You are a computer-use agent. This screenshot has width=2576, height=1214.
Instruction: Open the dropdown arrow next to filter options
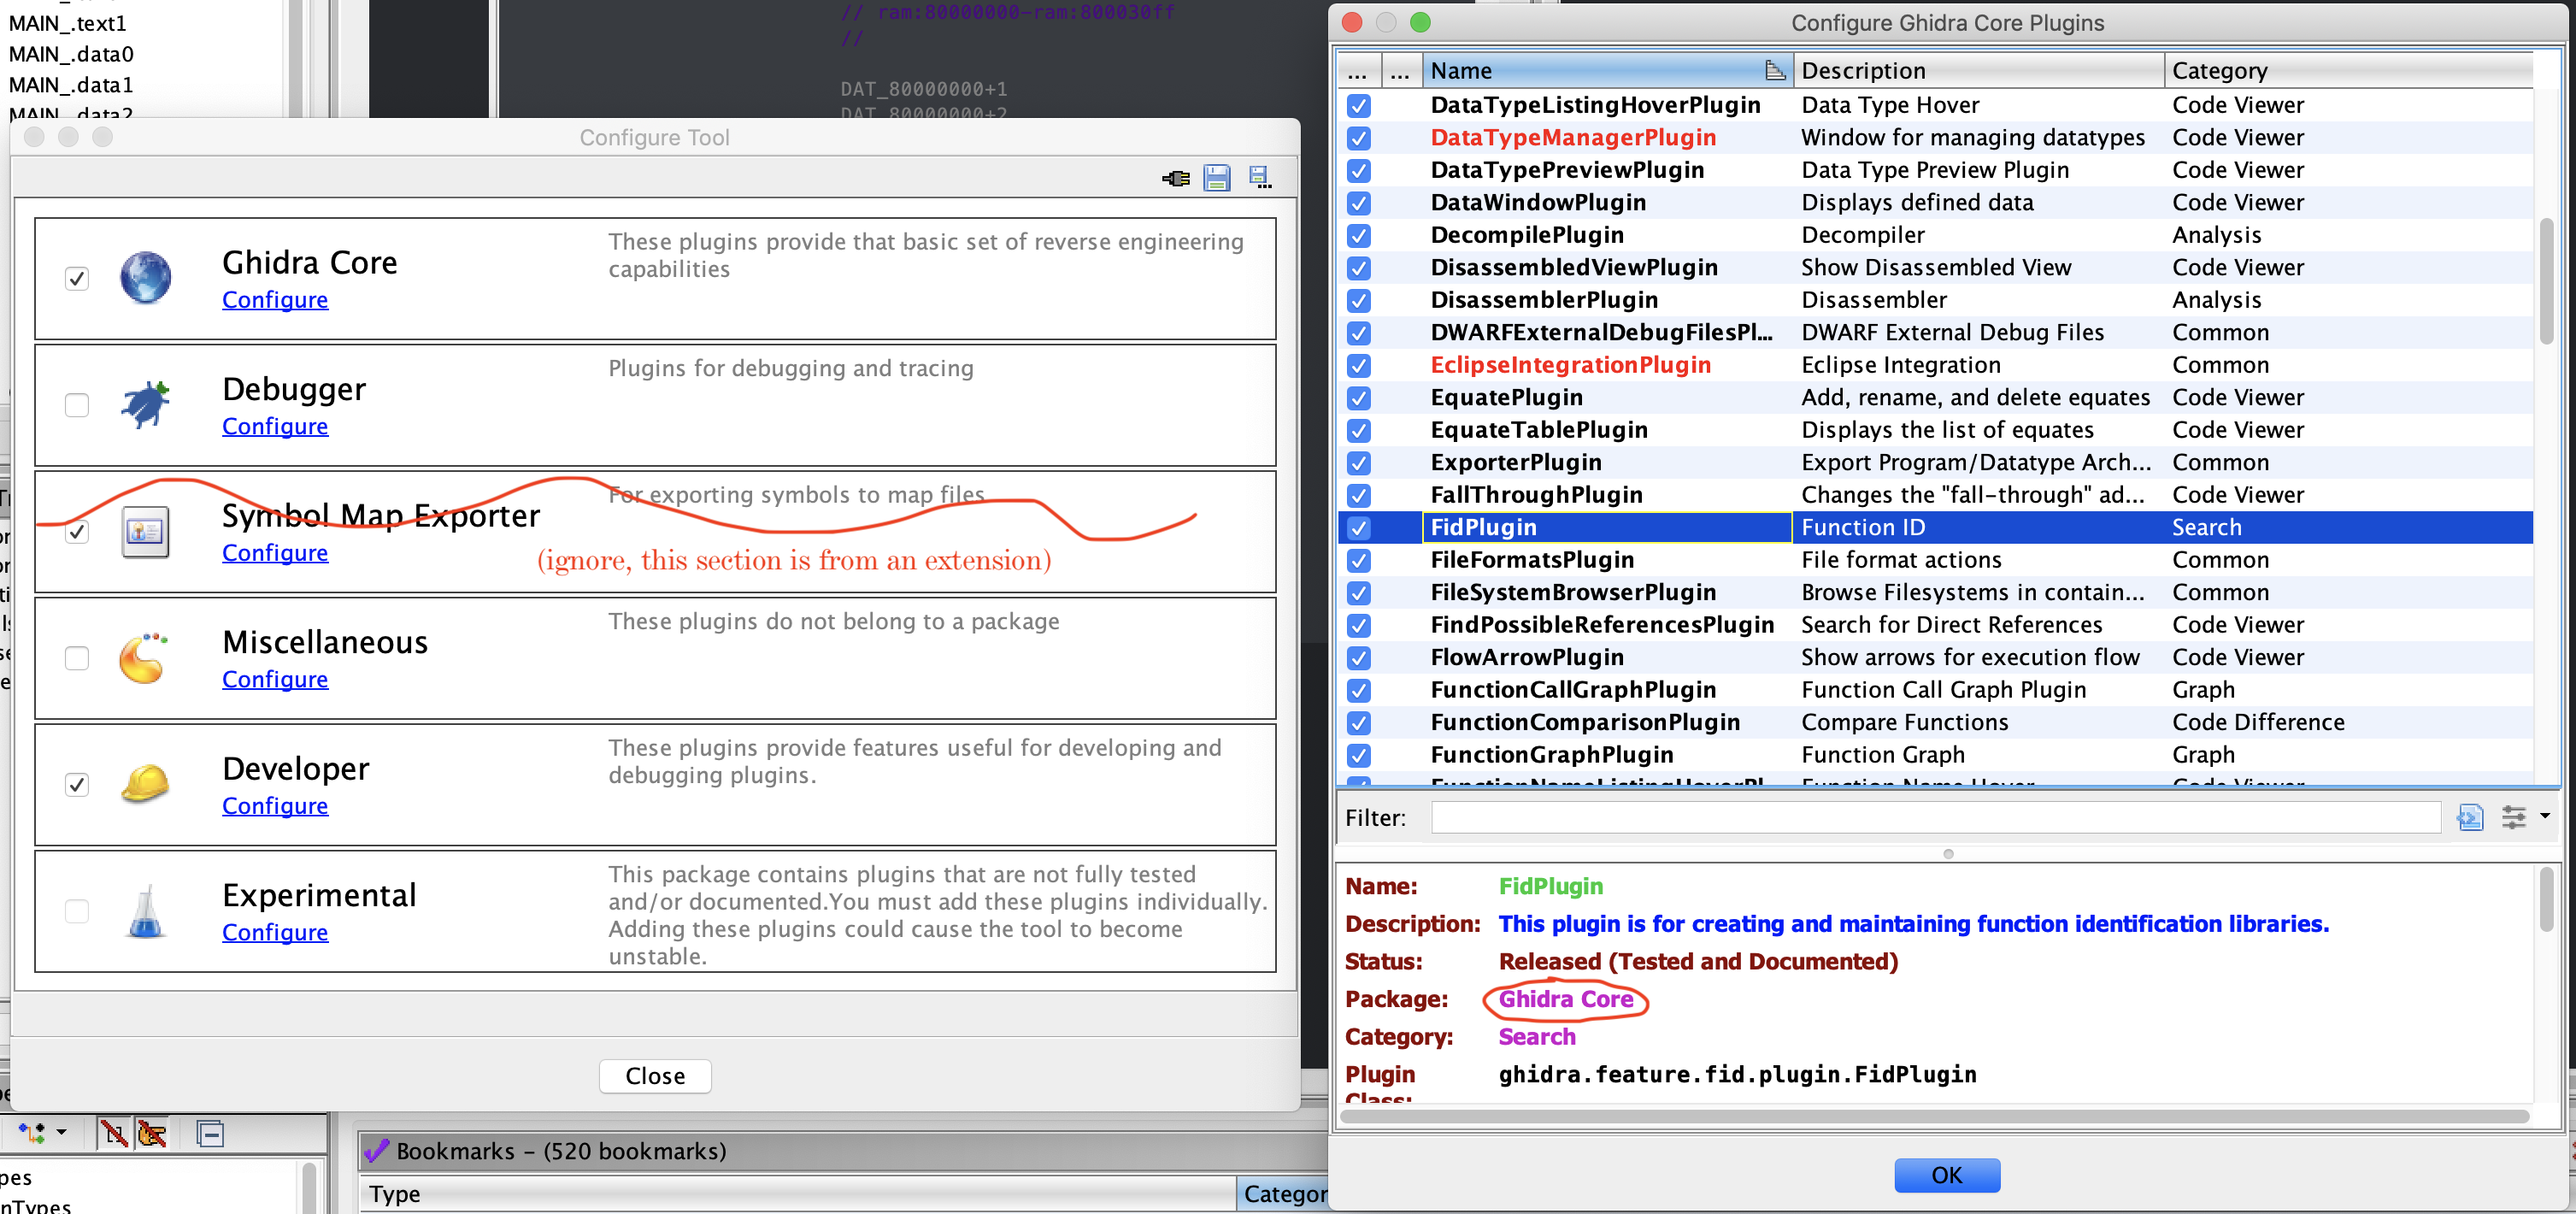point(2545,816)
